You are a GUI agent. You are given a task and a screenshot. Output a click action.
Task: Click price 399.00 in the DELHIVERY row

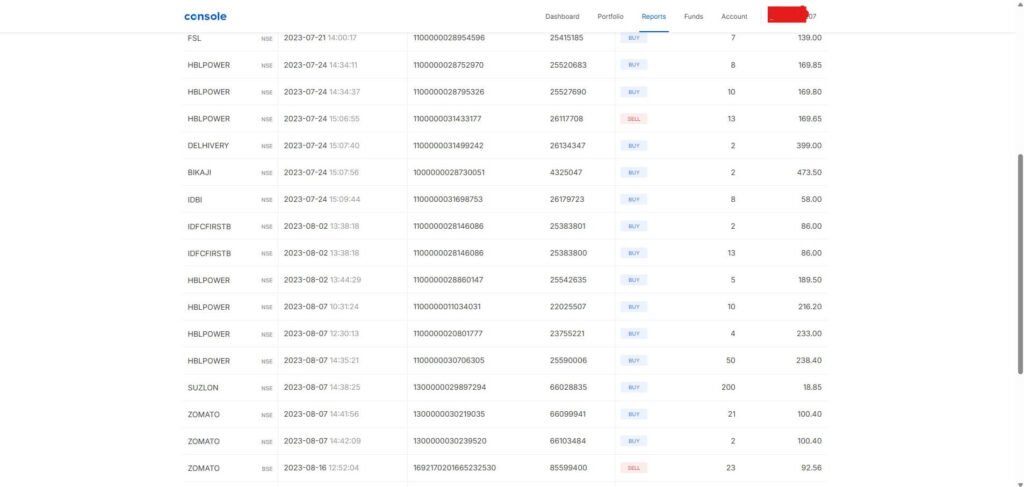tap(809, 146)
